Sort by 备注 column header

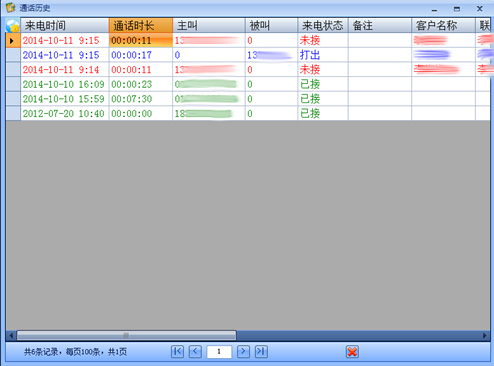pyautogui.click(x=380, y=26)
